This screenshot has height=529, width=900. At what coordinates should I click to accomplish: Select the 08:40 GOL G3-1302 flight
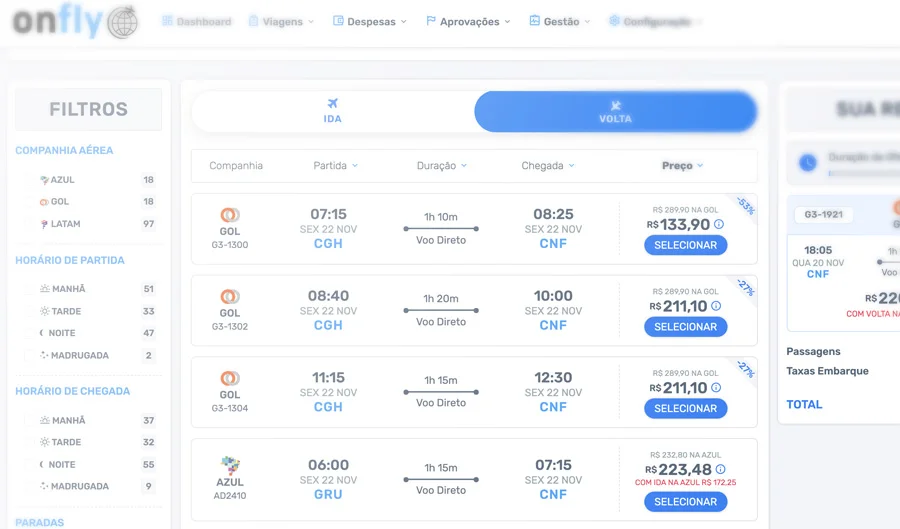coord(685,326)
